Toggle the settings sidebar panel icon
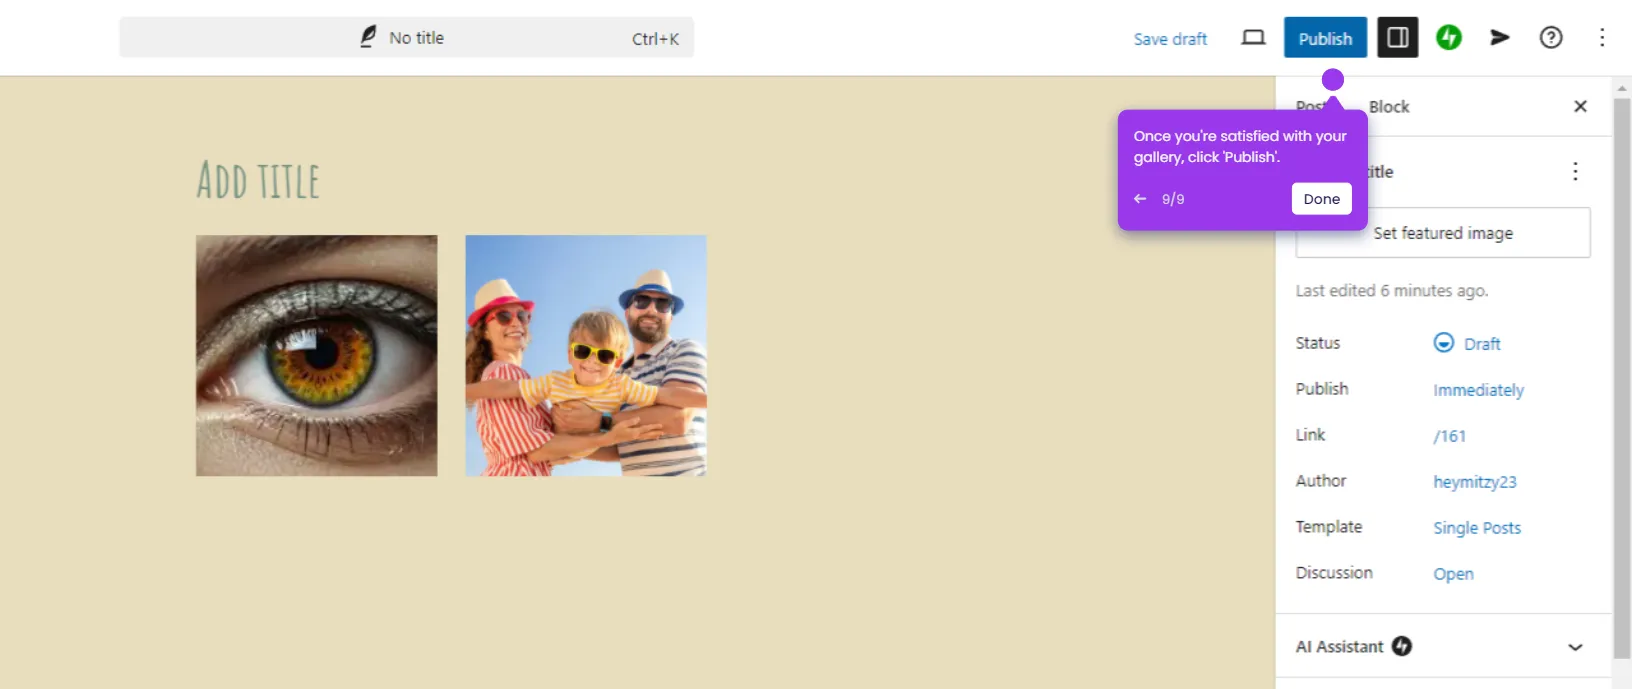Viewport: 1632px width, 689px height. [x=1398, y=38]
